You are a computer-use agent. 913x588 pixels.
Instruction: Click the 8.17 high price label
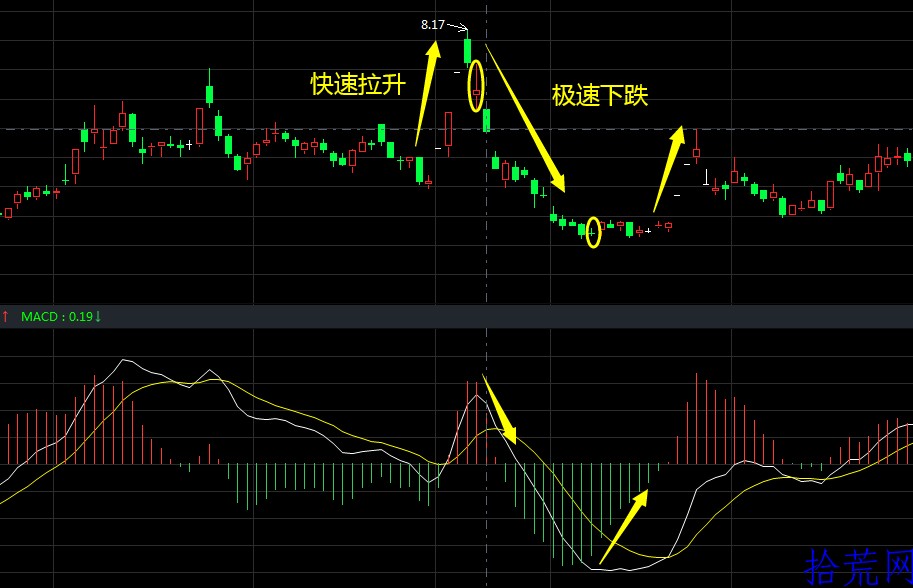433,24
